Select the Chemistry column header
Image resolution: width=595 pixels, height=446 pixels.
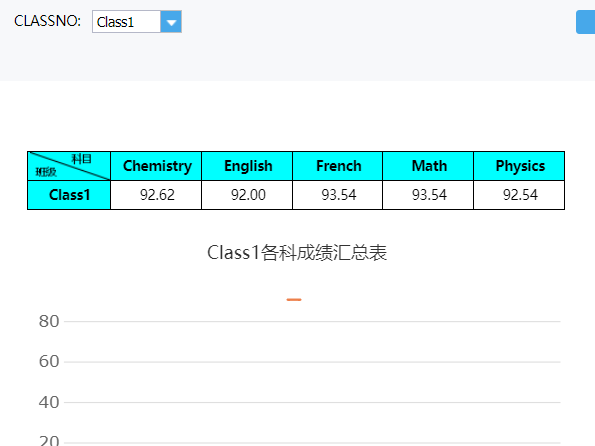pos(156,166)
